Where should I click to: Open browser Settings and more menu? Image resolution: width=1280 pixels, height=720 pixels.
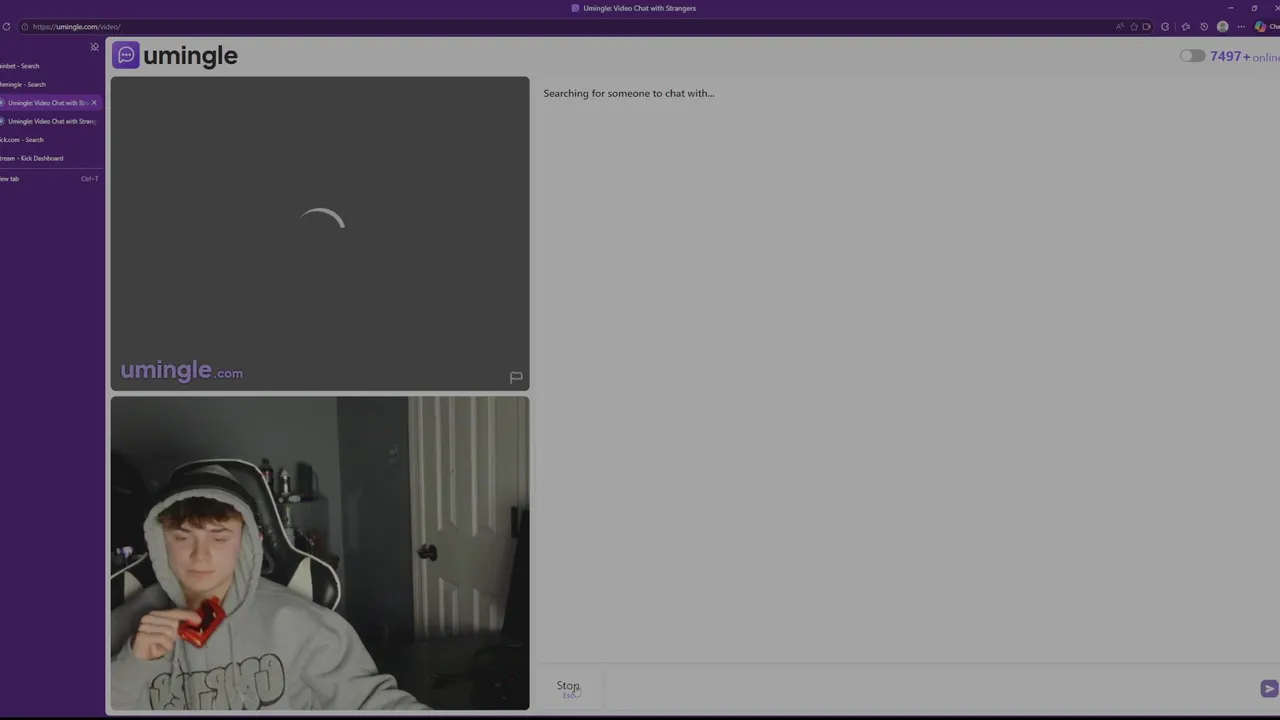click(1242, 27)
